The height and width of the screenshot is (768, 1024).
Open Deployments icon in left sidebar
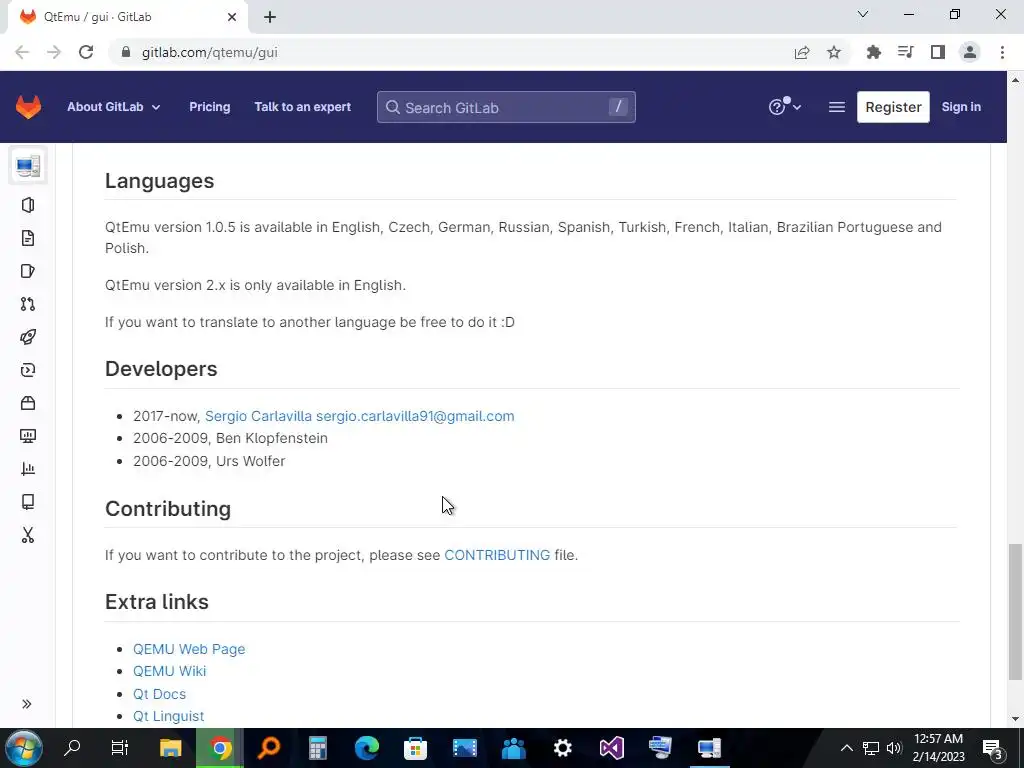tap(28, 370)
